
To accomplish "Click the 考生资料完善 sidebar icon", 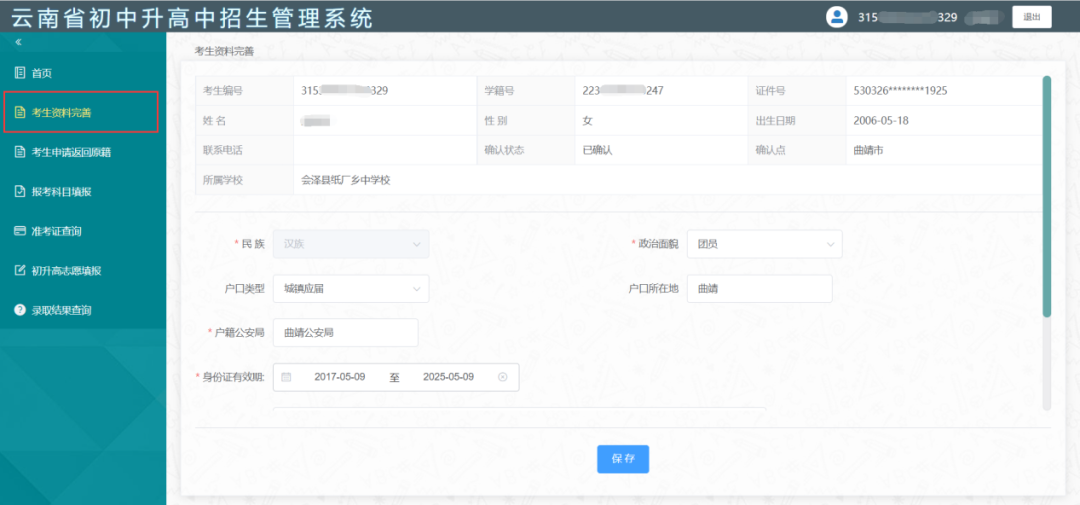I will point(20,112).
